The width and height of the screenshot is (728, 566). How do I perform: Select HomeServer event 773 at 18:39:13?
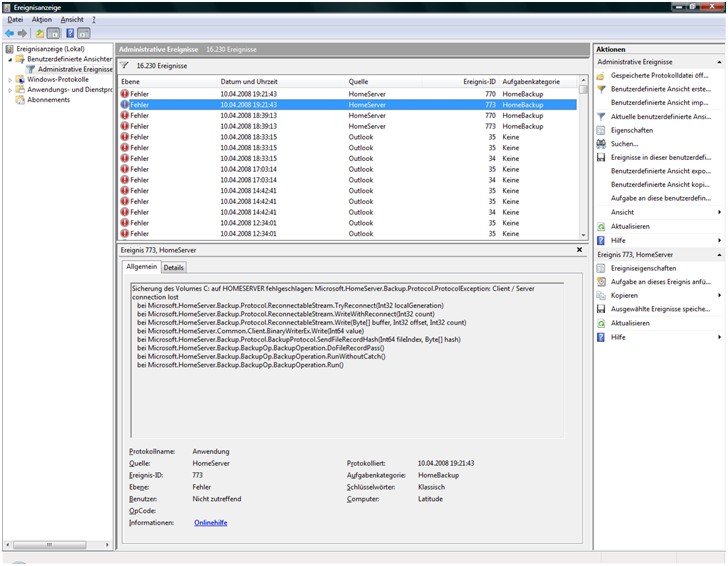(347, 126)
